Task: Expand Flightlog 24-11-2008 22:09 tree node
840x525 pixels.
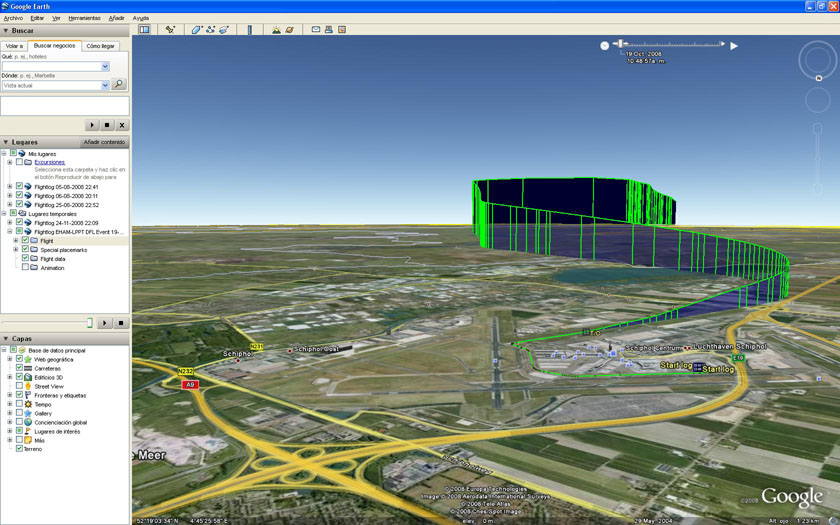Action: coord(10,222)
